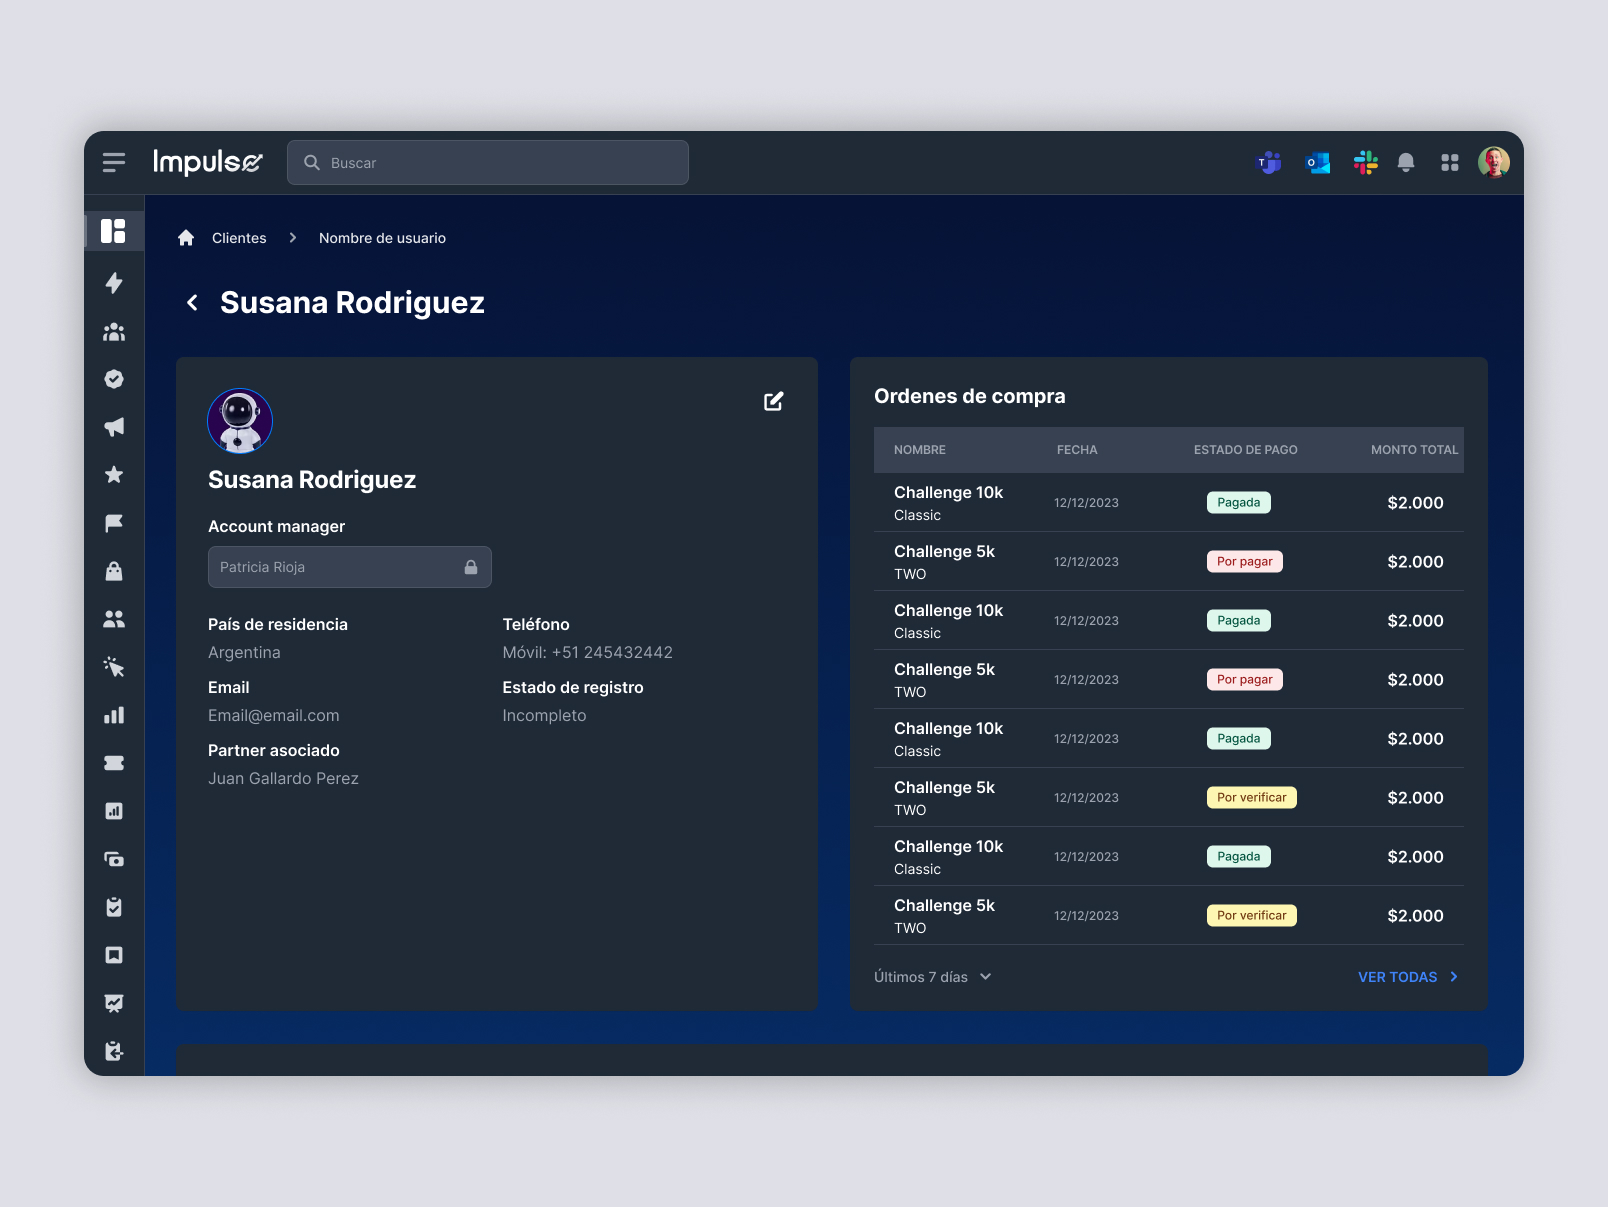Select verified badge icon in sidebar
This screenshot has height=1207, width=1608.
coord(114,379)
